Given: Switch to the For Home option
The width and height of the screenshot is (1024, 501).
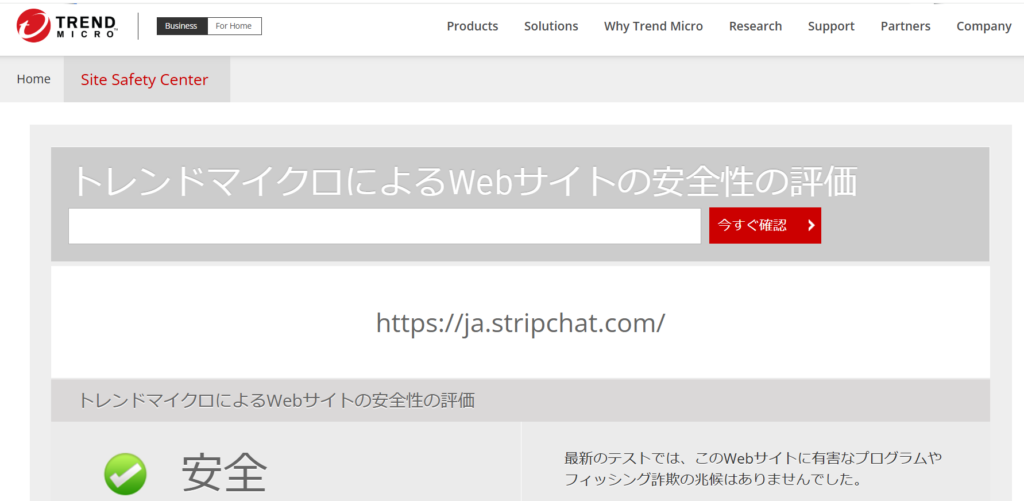Looking at the screenshot, I should 234,26.
